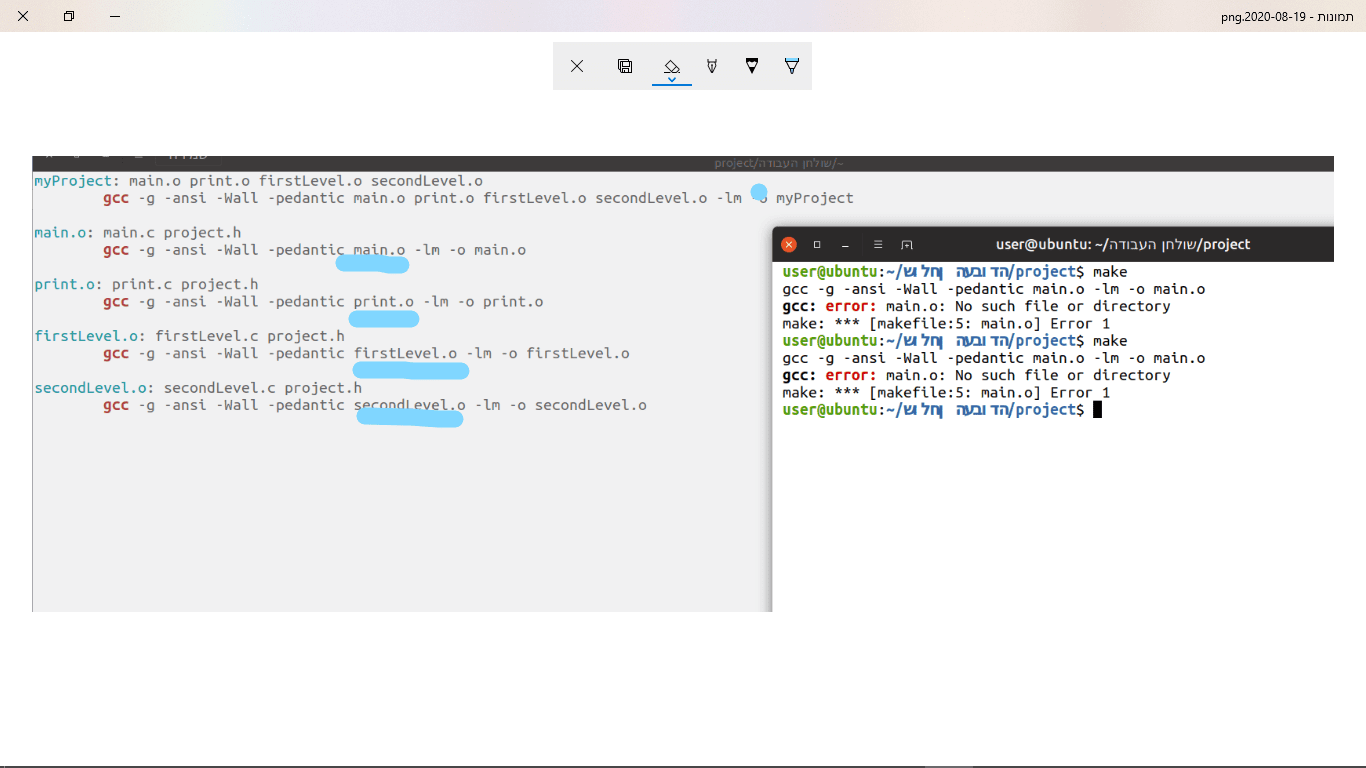
Task: Click the 'secondLevel.o:' target at line start
Action: [94, 388]
